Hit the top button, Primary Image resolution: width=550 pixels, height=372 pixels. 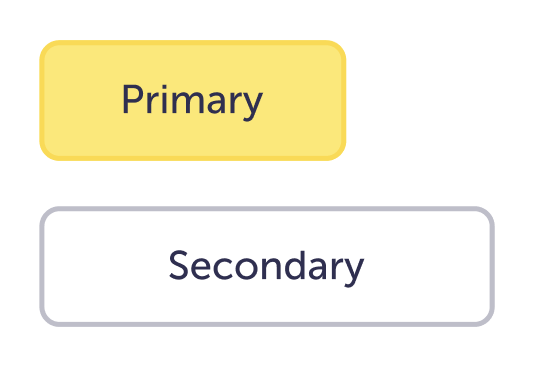(193, 101)
